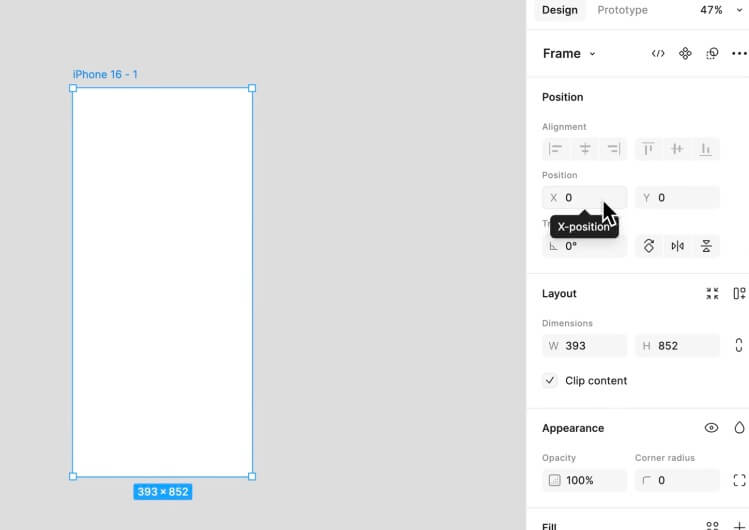Align selection to bottom edge
This screenshot has width=749, height=530.
click(x=706, y=149)
